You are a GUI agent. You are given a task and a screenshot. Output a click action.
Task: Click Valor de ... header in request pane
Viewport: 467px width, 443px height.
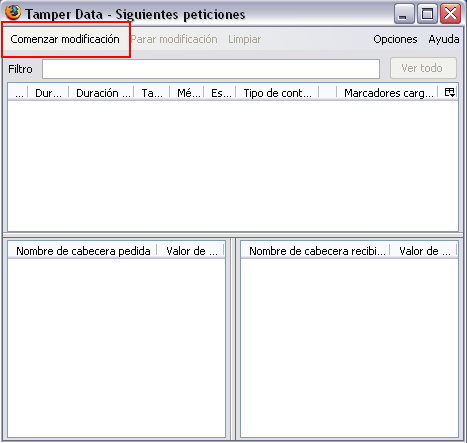tap(191, 251)
